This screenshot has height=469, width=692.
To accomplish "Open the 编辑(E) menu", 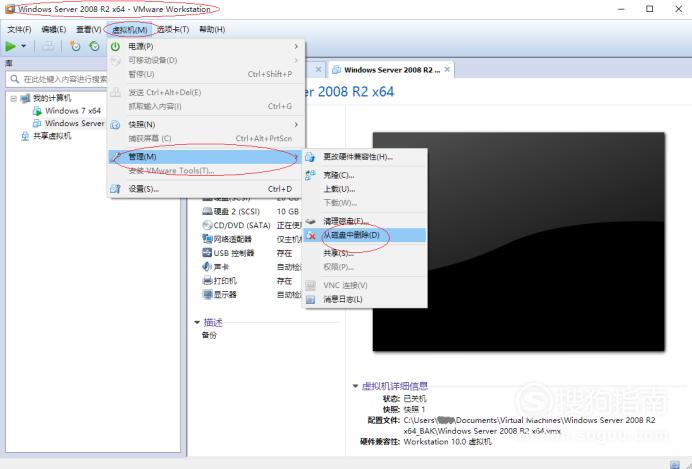I will click(x=53, y=30).
